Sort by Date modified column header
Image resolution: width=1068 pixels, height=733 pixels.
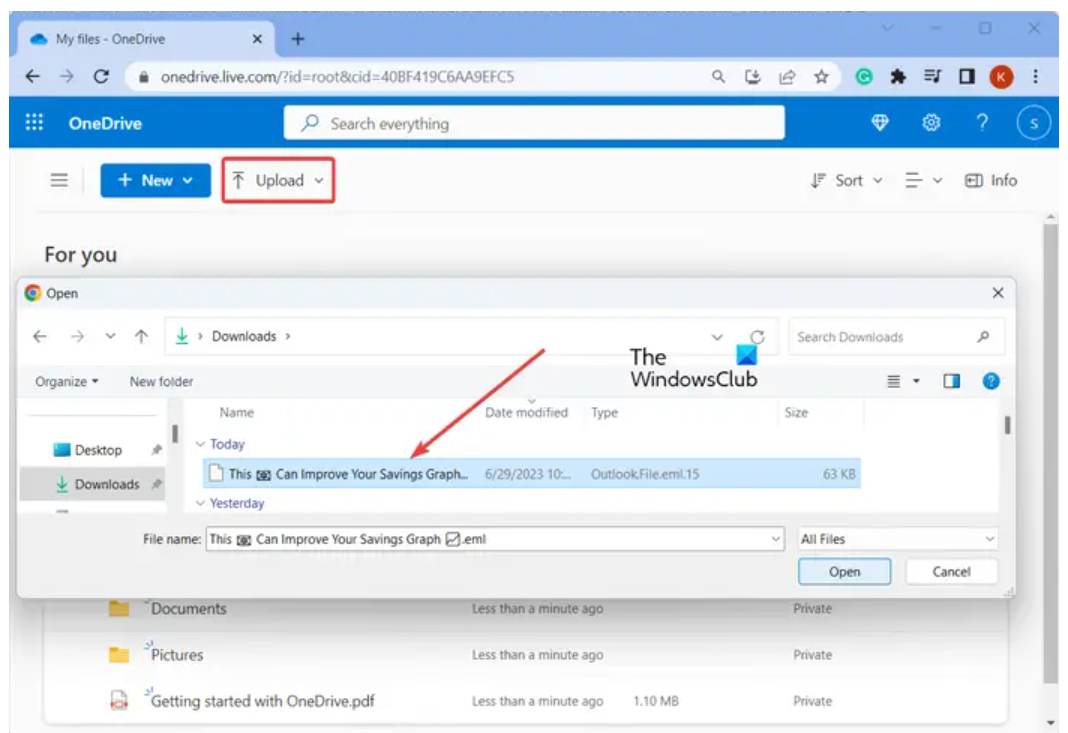526,412
